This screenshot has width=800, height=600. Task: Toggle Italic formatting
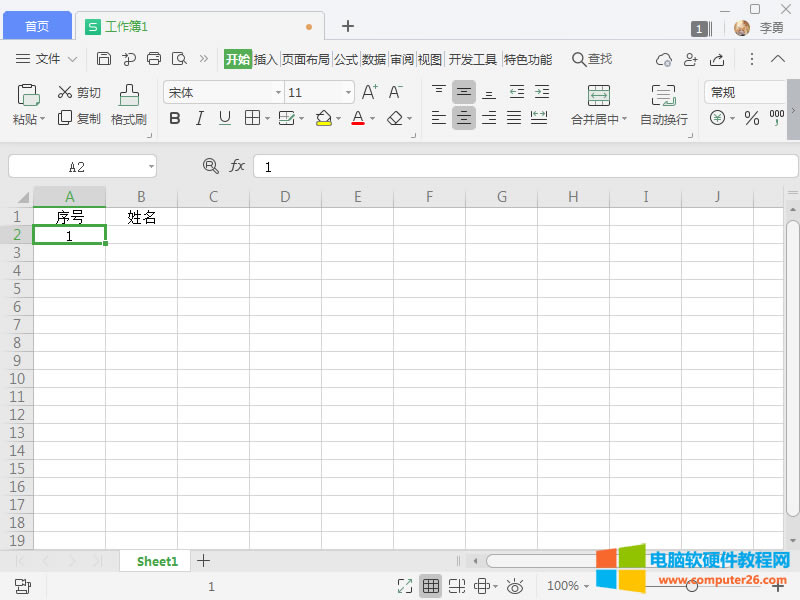click(x=199, y=118)
